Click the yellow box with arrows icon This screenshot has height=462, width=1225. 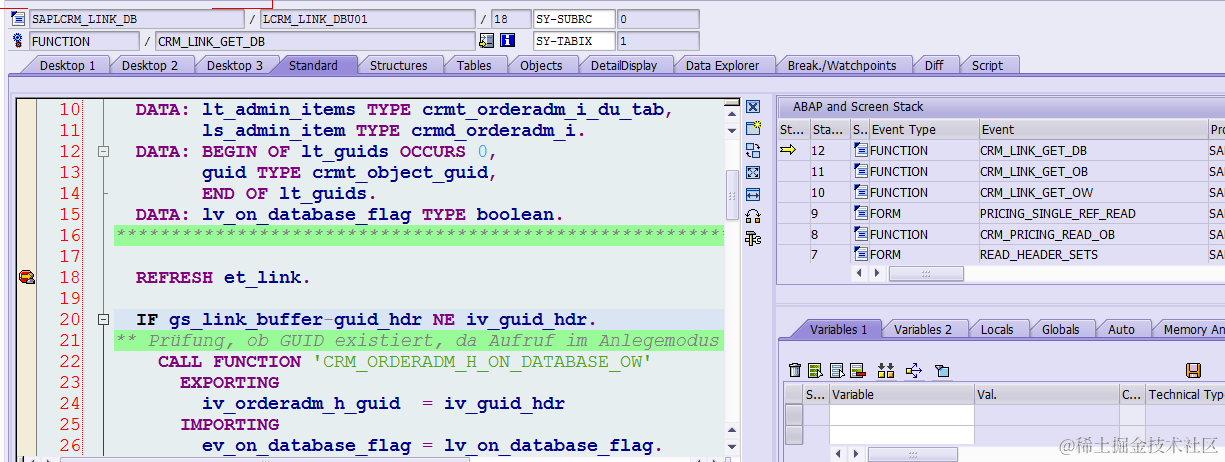[913, 370]
